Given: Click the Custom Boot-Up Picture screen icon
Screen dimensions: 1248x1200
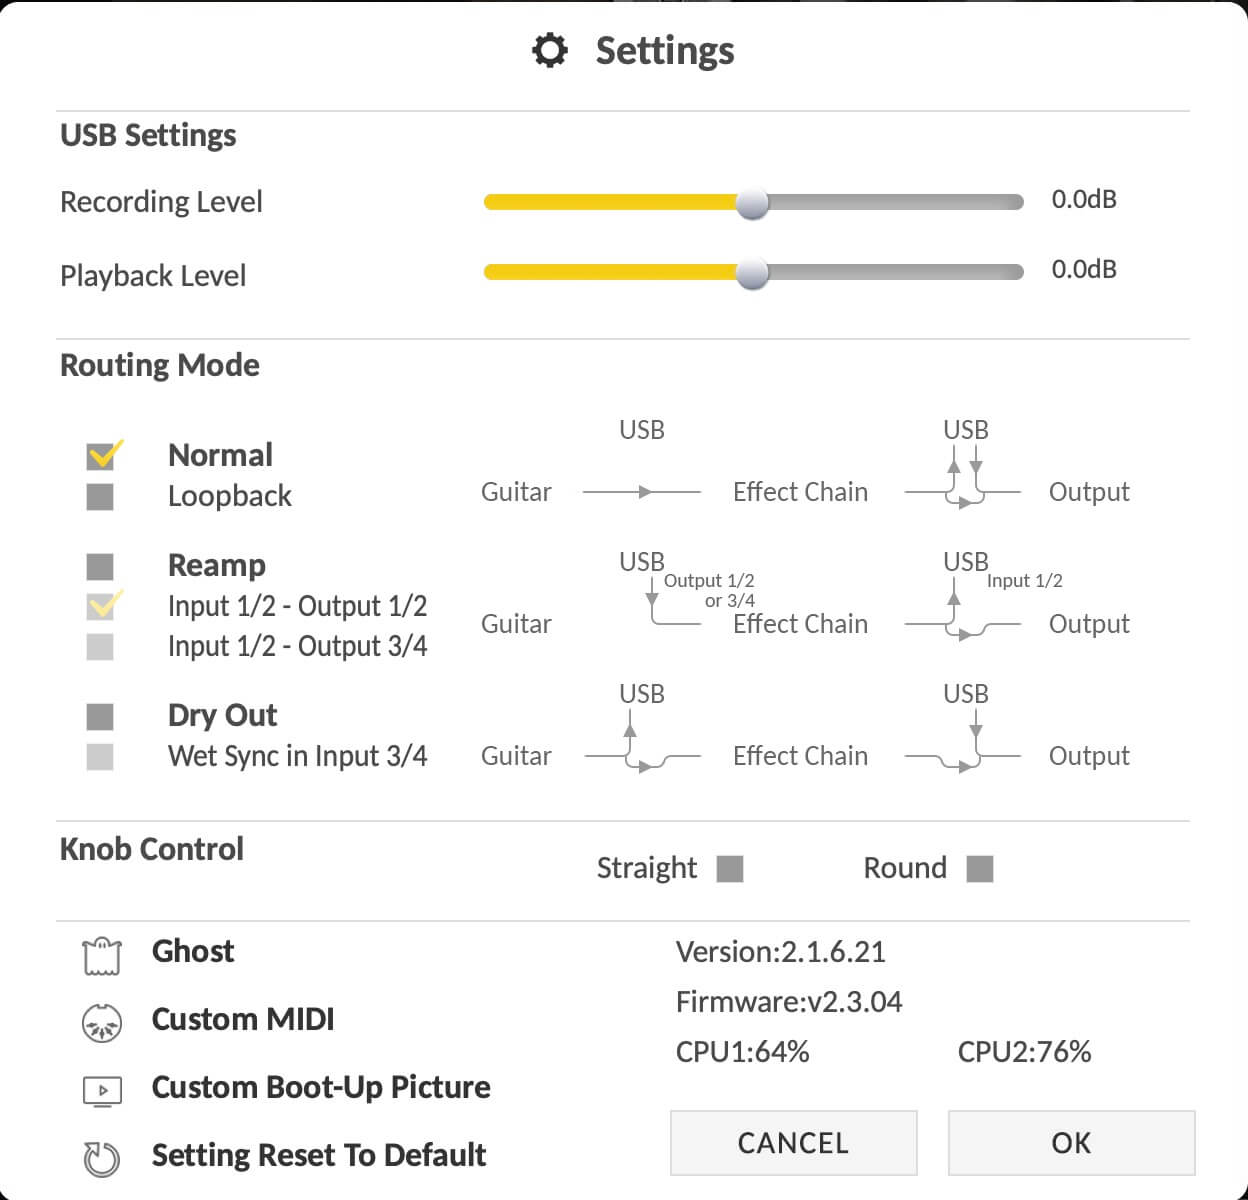Looking at the screenshot, I should [102, 1090].
